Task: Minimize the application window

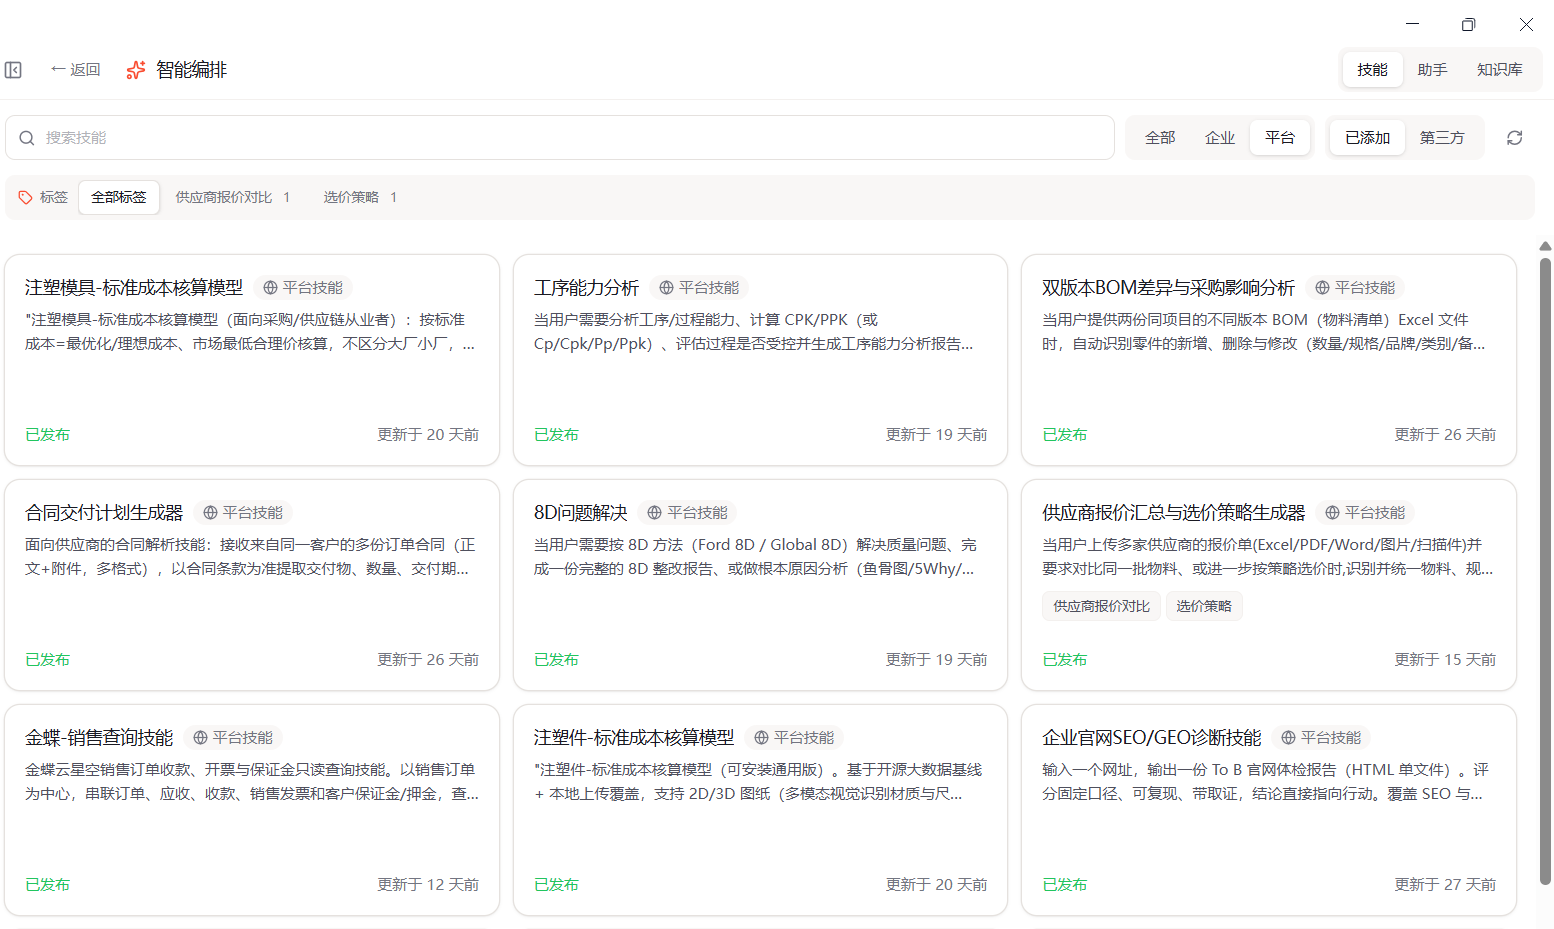Action: click(x=1412, y=24)
